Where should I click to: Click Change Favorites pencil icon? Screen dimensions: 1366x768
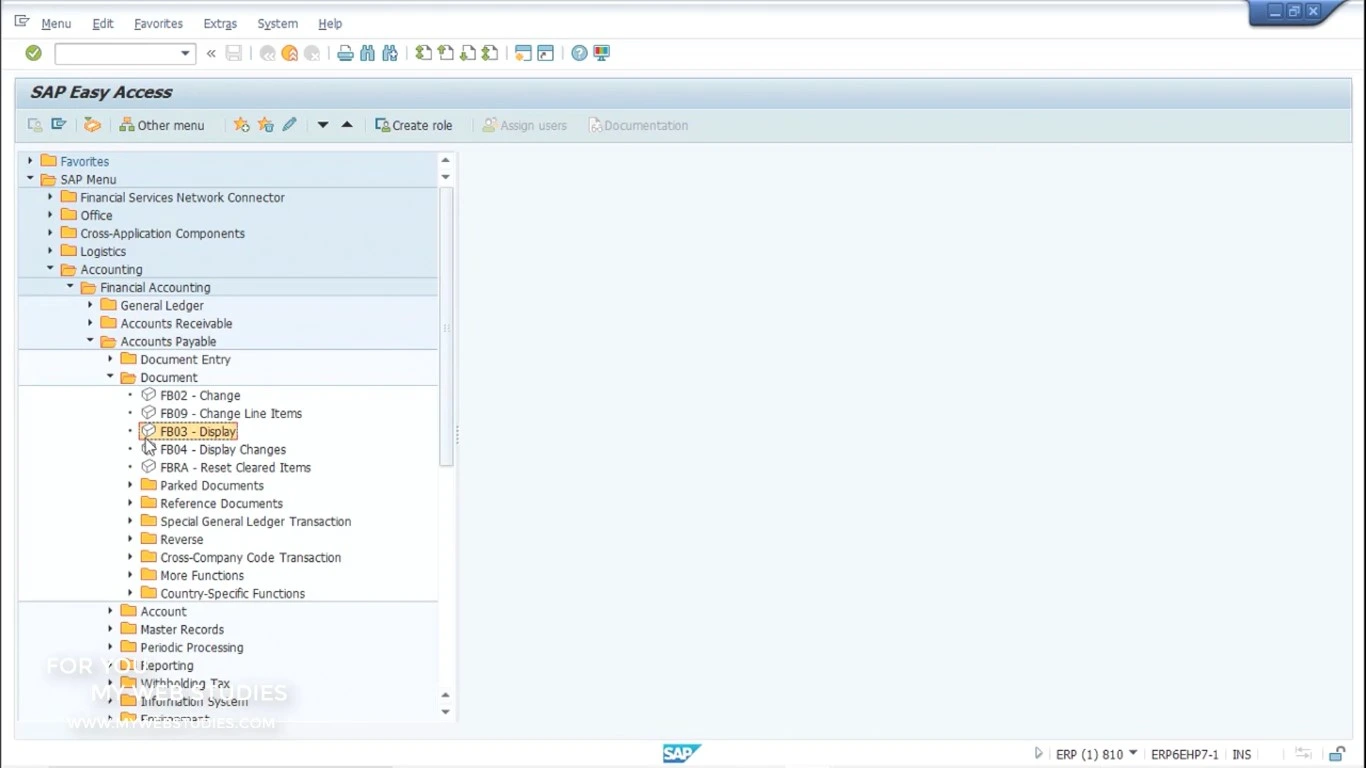pos(289,125)
